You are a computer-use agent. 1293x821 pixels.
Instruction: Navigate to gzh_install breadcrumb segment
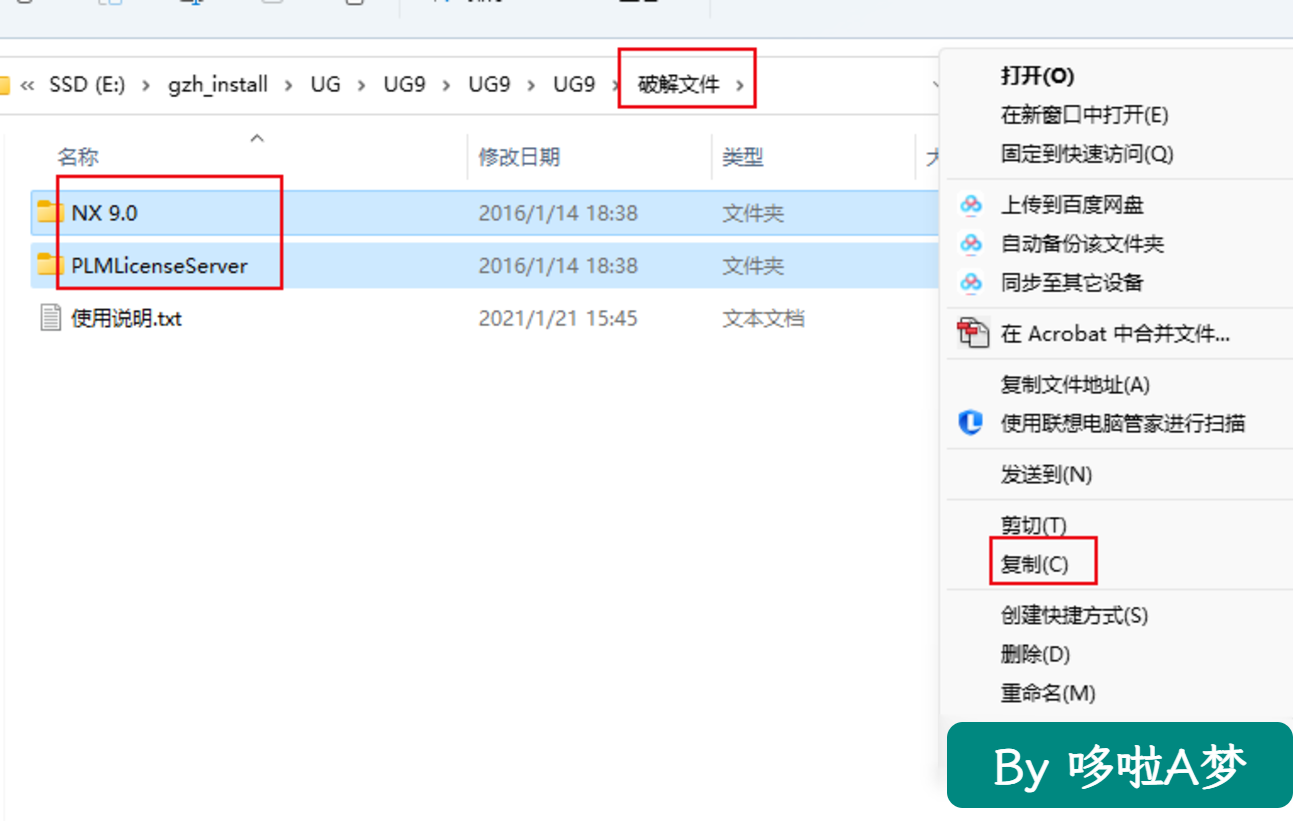(x=218, y=85)
